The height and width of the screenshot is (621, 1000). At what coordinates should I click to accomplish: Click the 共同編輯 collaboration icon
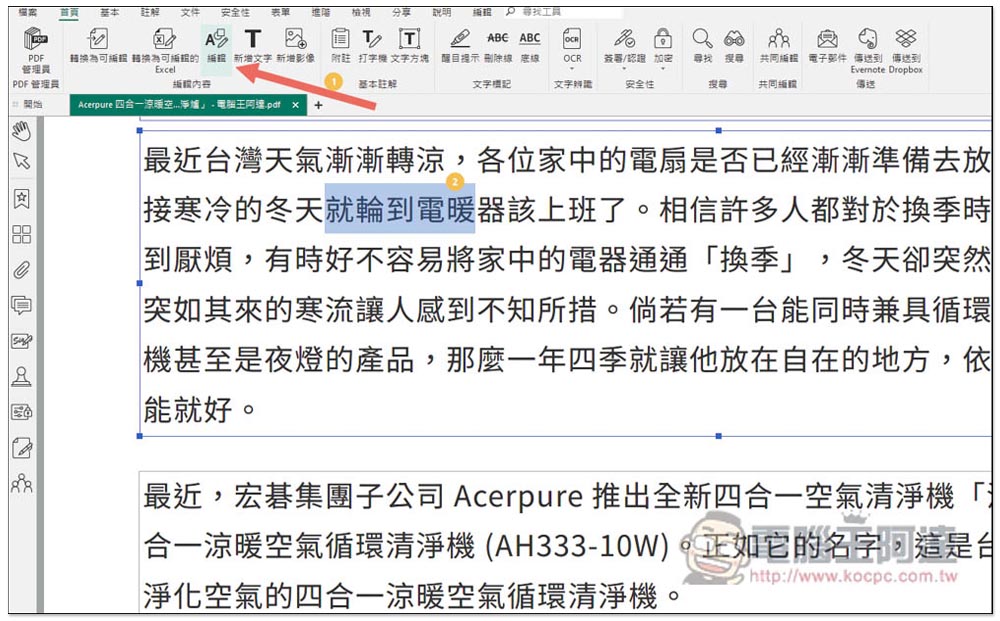pyautogui.click(x=778, y=39)
